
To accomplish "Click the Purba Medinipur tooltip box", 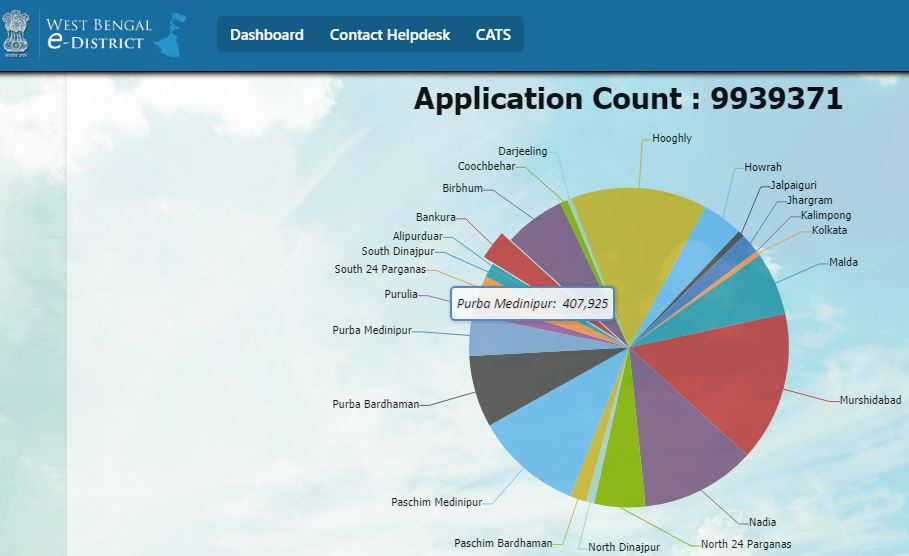I will (x=532, y=304).
